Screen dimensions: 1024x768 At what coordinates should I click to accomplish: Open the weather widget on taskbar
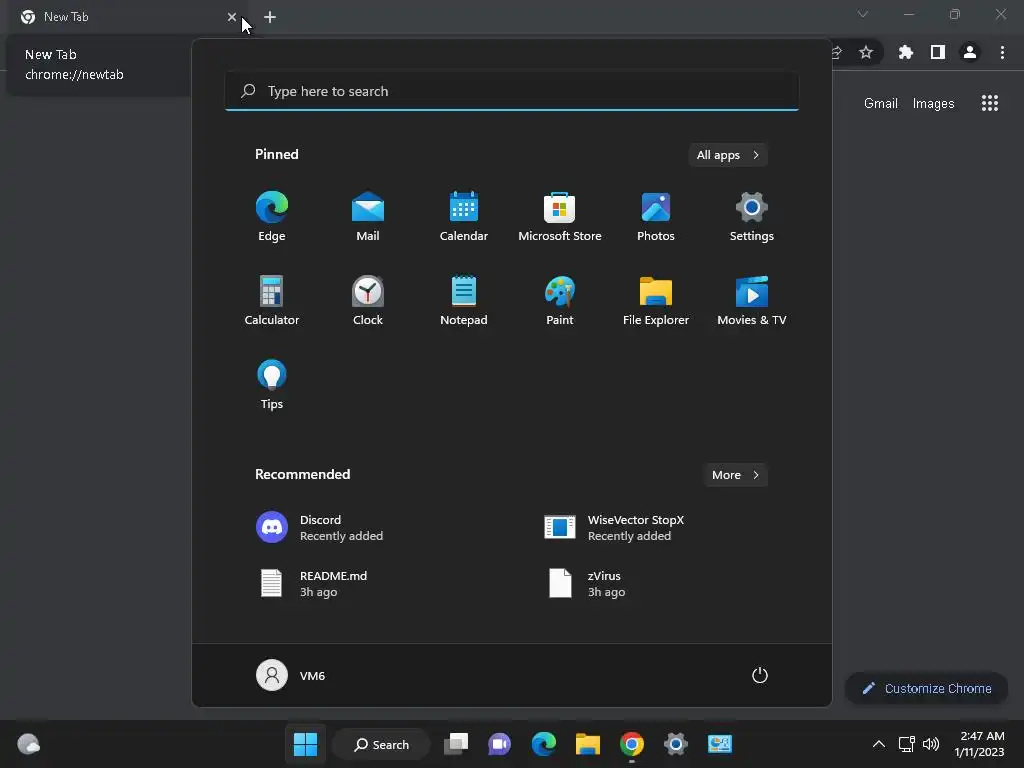coord(28,744)
